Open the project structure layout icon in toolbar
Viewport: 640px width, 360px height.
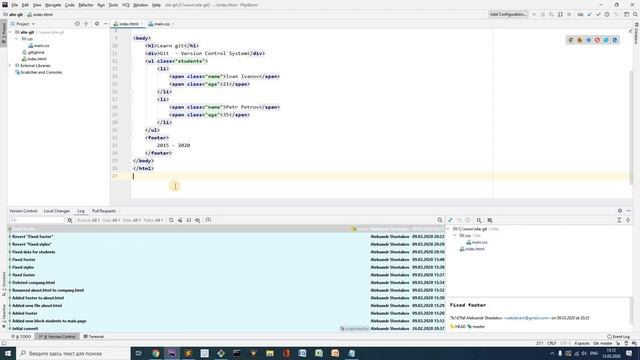pos(627,14)
